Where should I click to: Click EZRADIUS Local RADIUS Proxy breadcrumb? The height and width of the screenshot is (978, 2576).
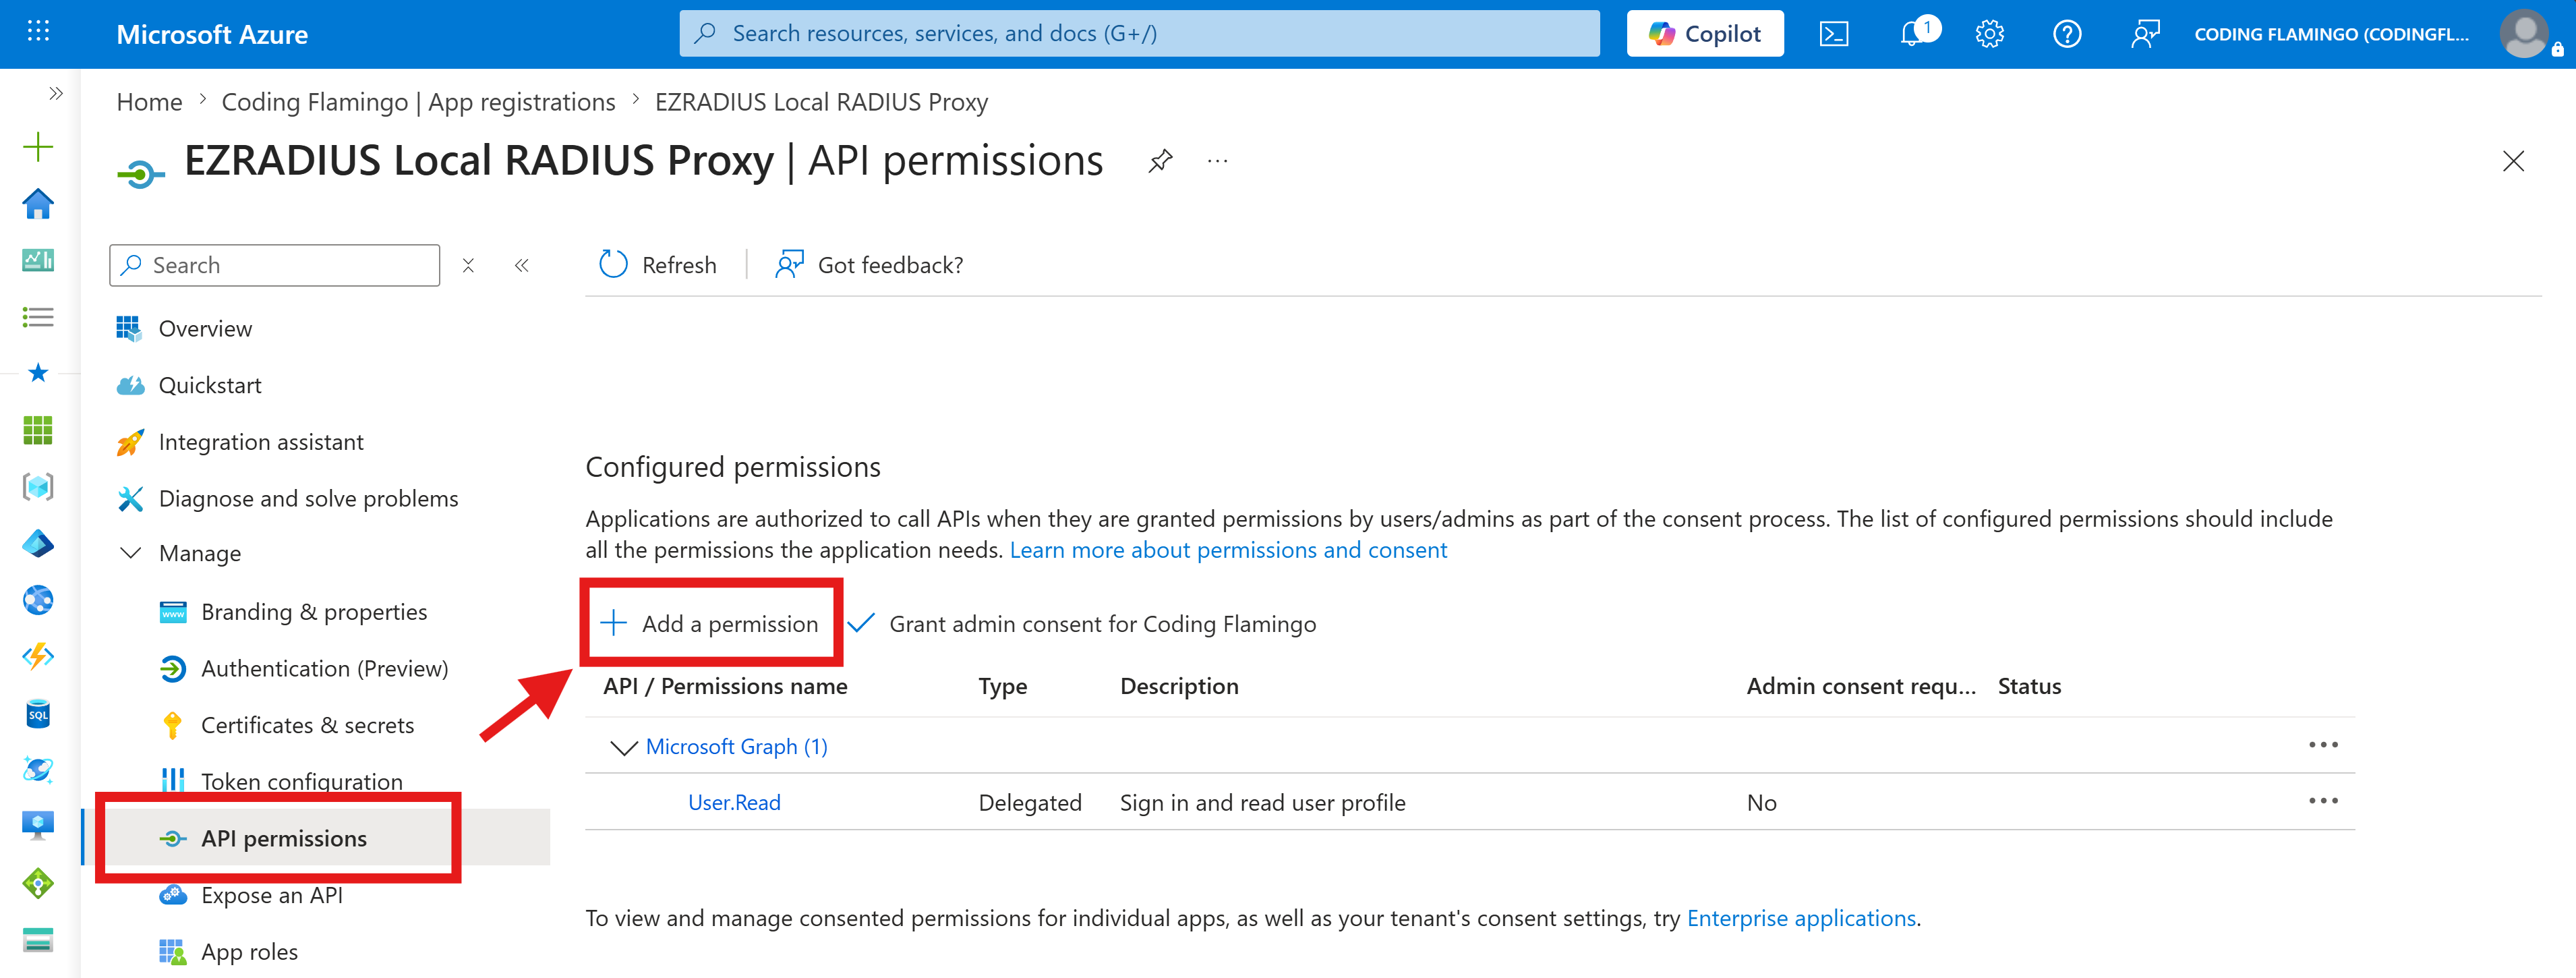click(821, 102)
